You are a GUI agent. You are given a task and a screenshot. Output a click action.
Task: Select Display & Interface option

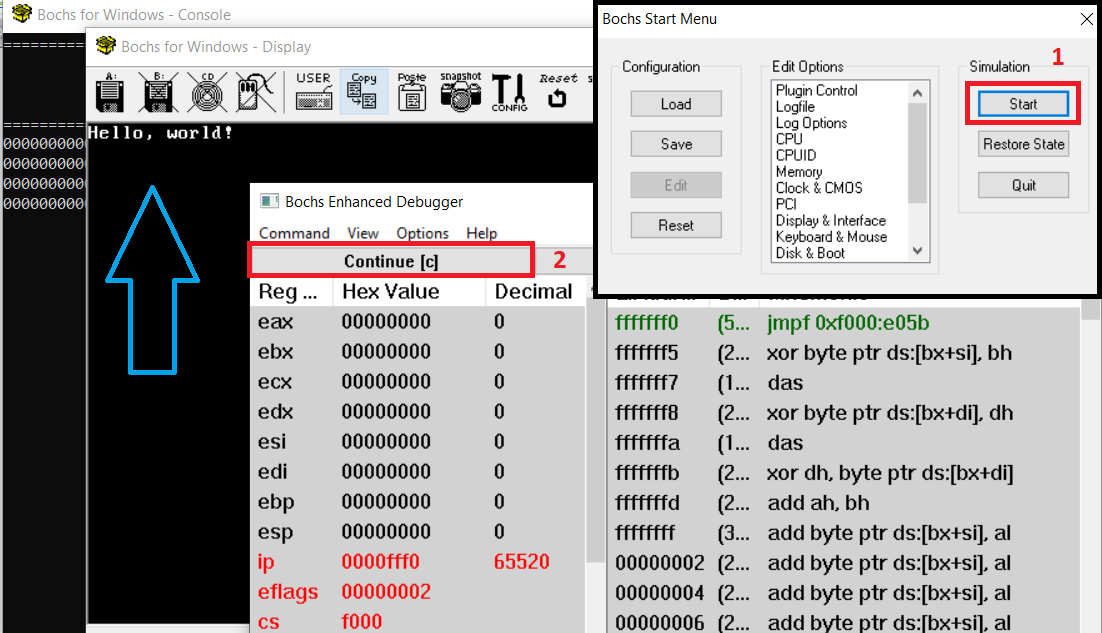831,221
